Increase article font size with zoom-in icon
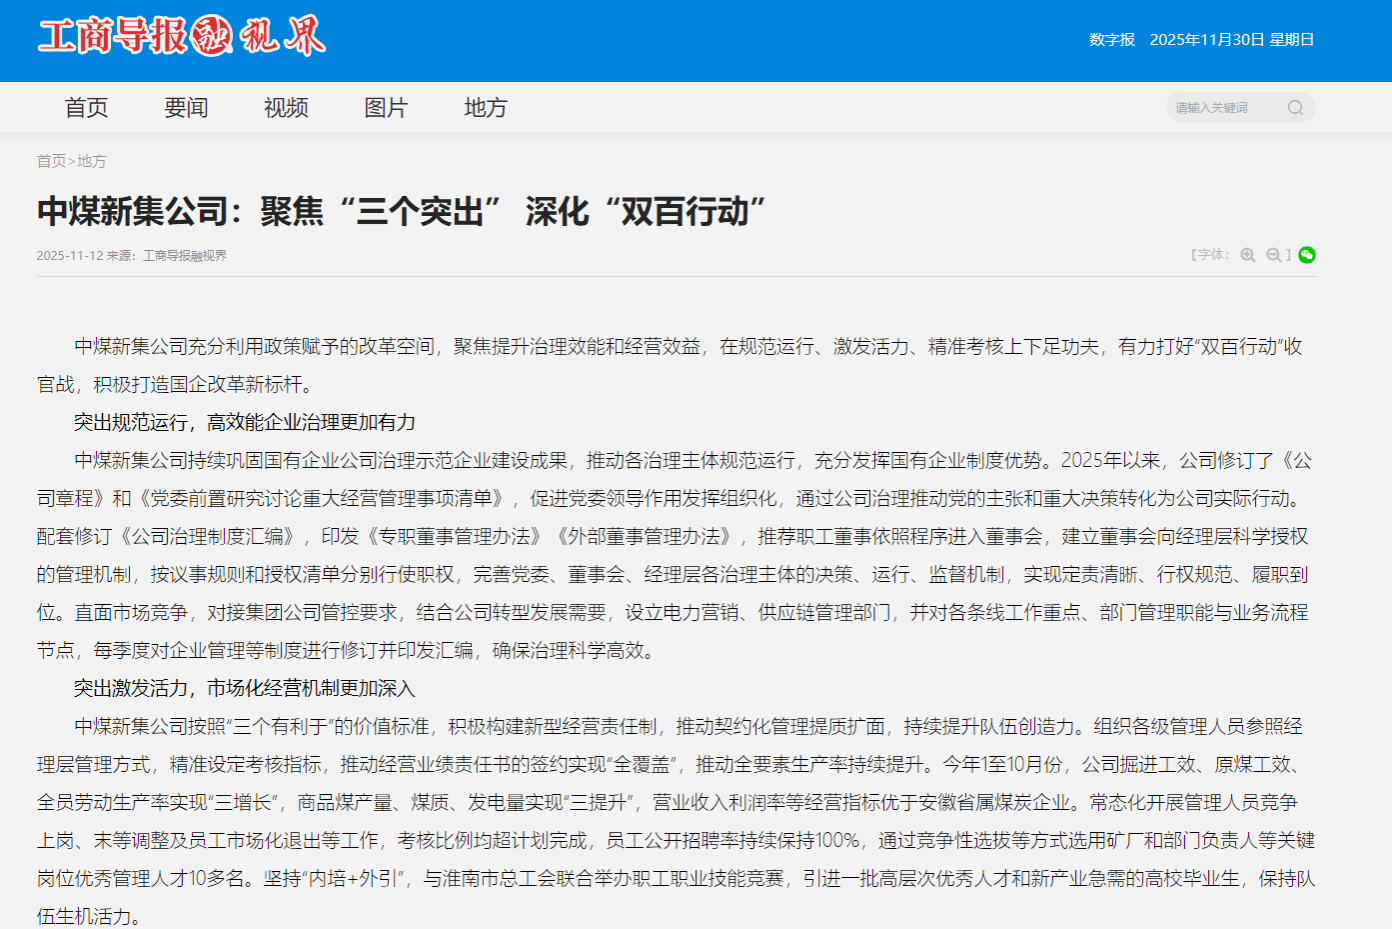This screenshot has height=929, width=1392. [x=1247, y=255]
